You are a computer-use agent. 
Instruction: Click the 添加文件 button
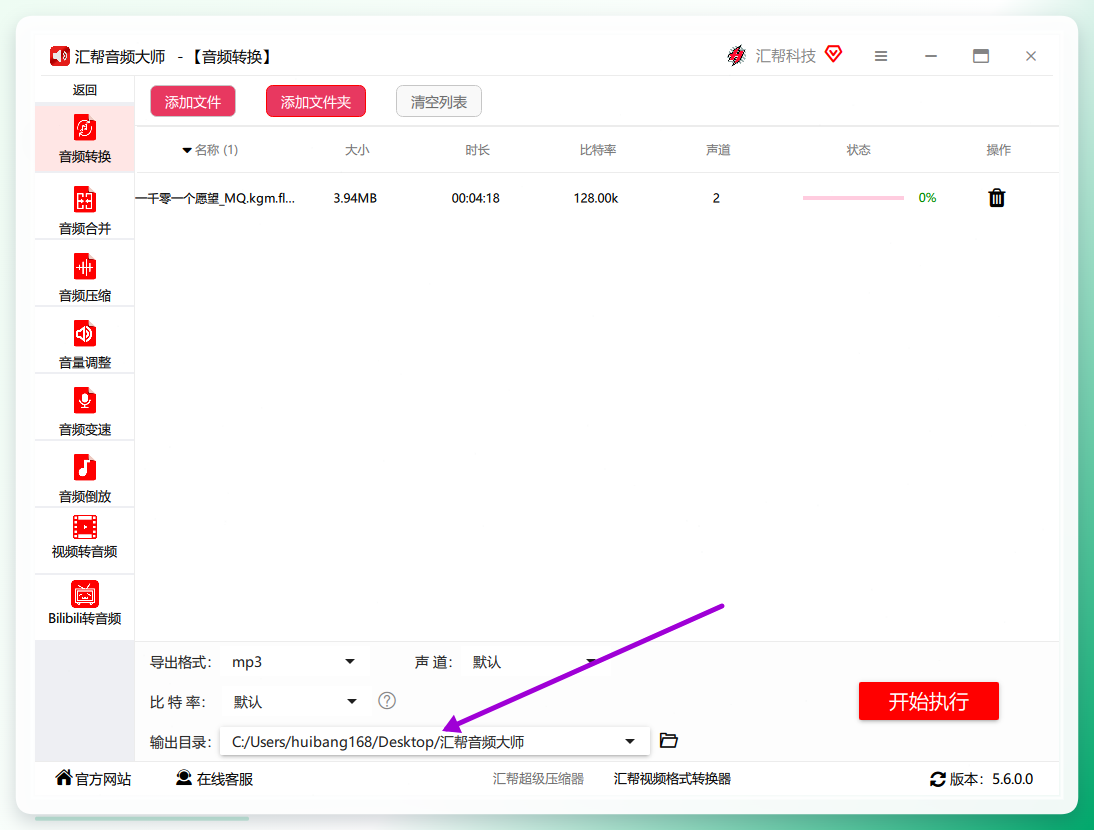pyautogui.click(x=193, y=102)
